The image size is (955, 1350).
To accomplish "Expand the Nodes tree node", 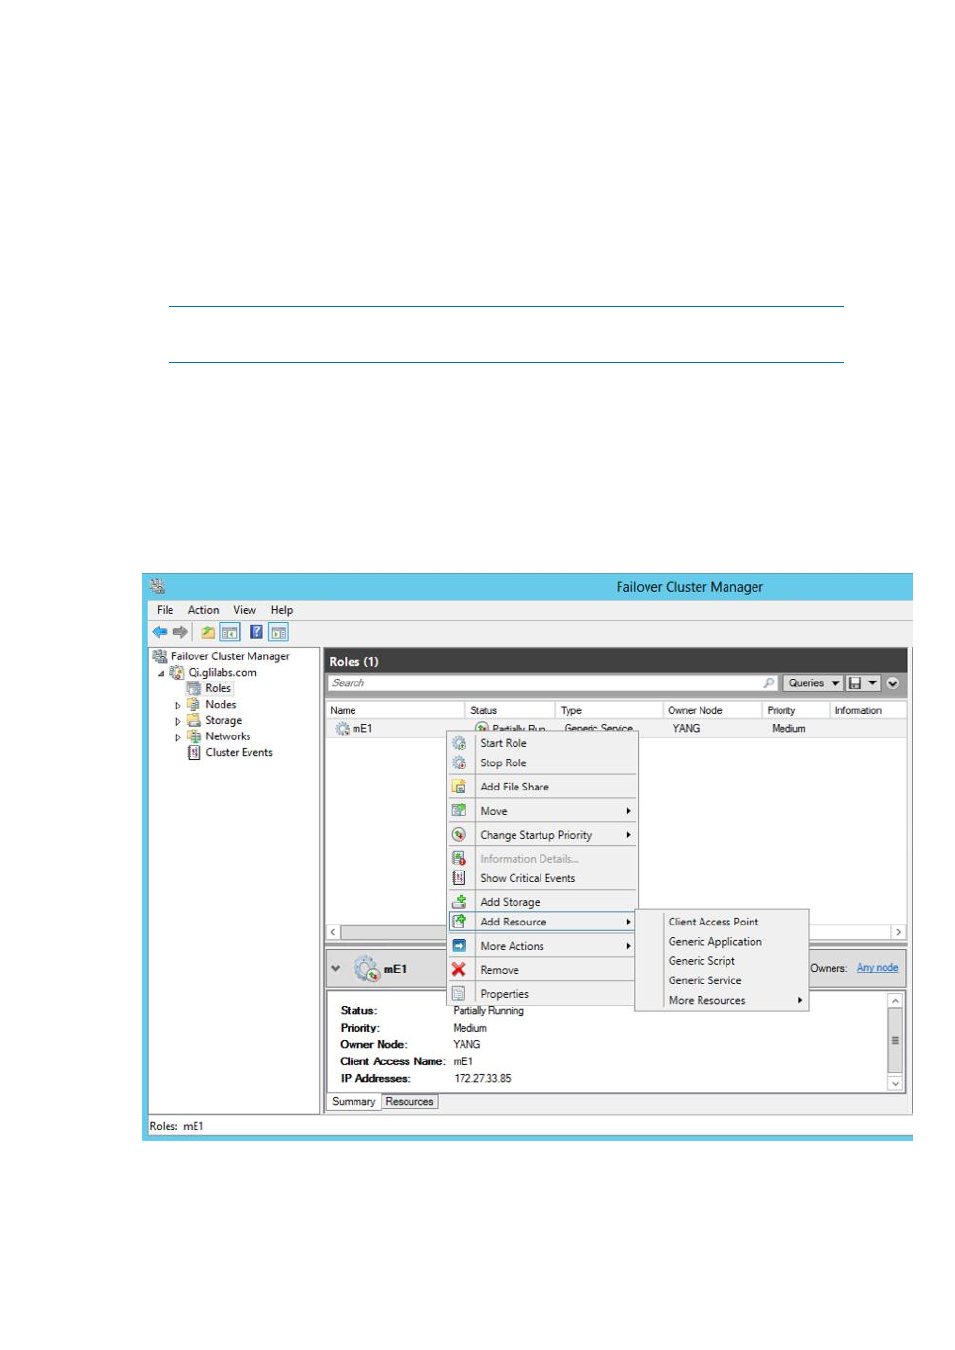I will 178,705.
